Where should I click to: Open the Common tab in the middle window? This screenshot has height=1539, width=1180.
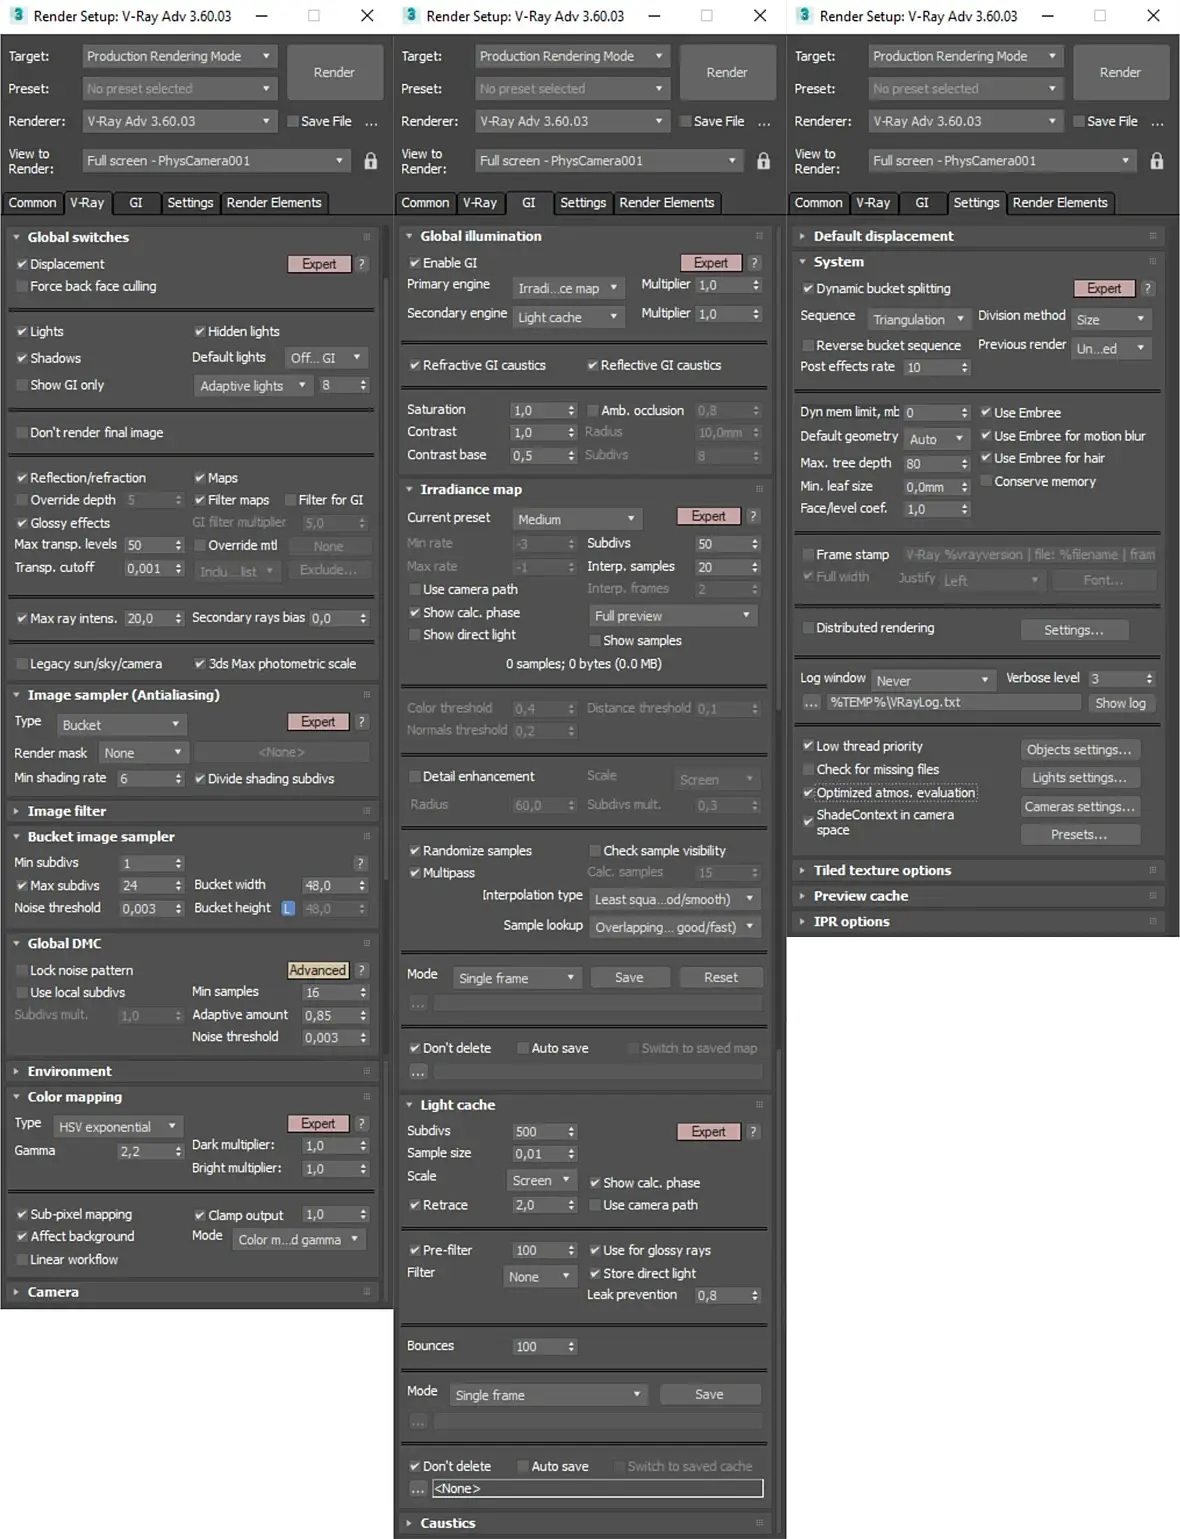[425, 203]
